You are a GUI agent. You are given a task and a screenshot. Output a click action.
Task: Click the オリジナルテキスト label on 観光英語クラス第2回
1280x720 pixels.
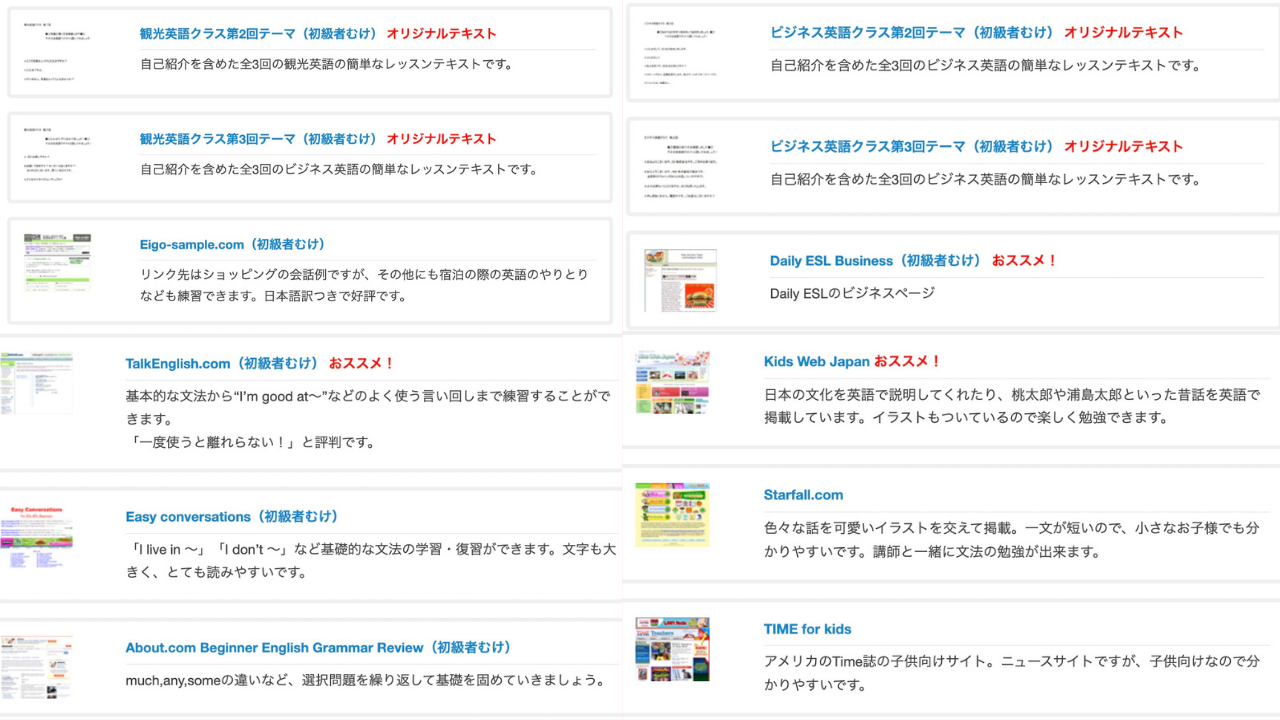point(441,33)
